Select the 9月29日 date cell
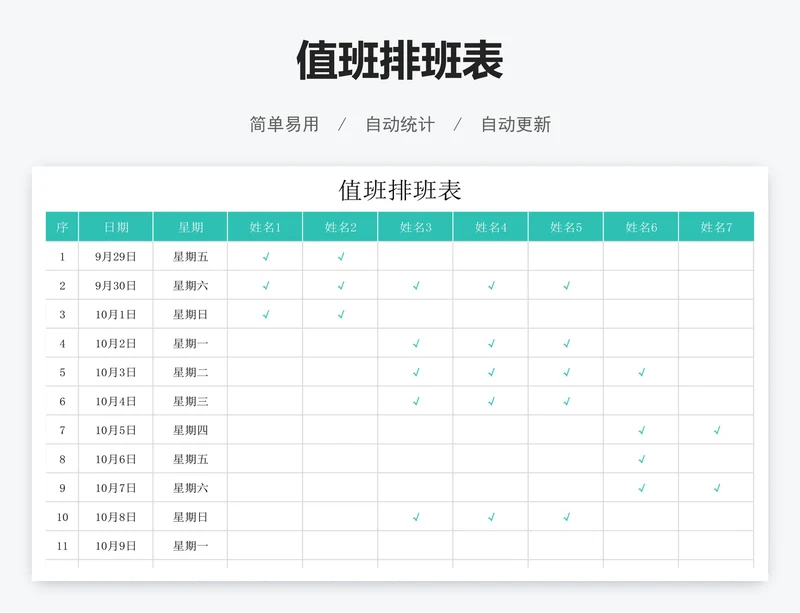Image resolution: width=800 pixels, height=613 pixels. click(x=116, y=257)
